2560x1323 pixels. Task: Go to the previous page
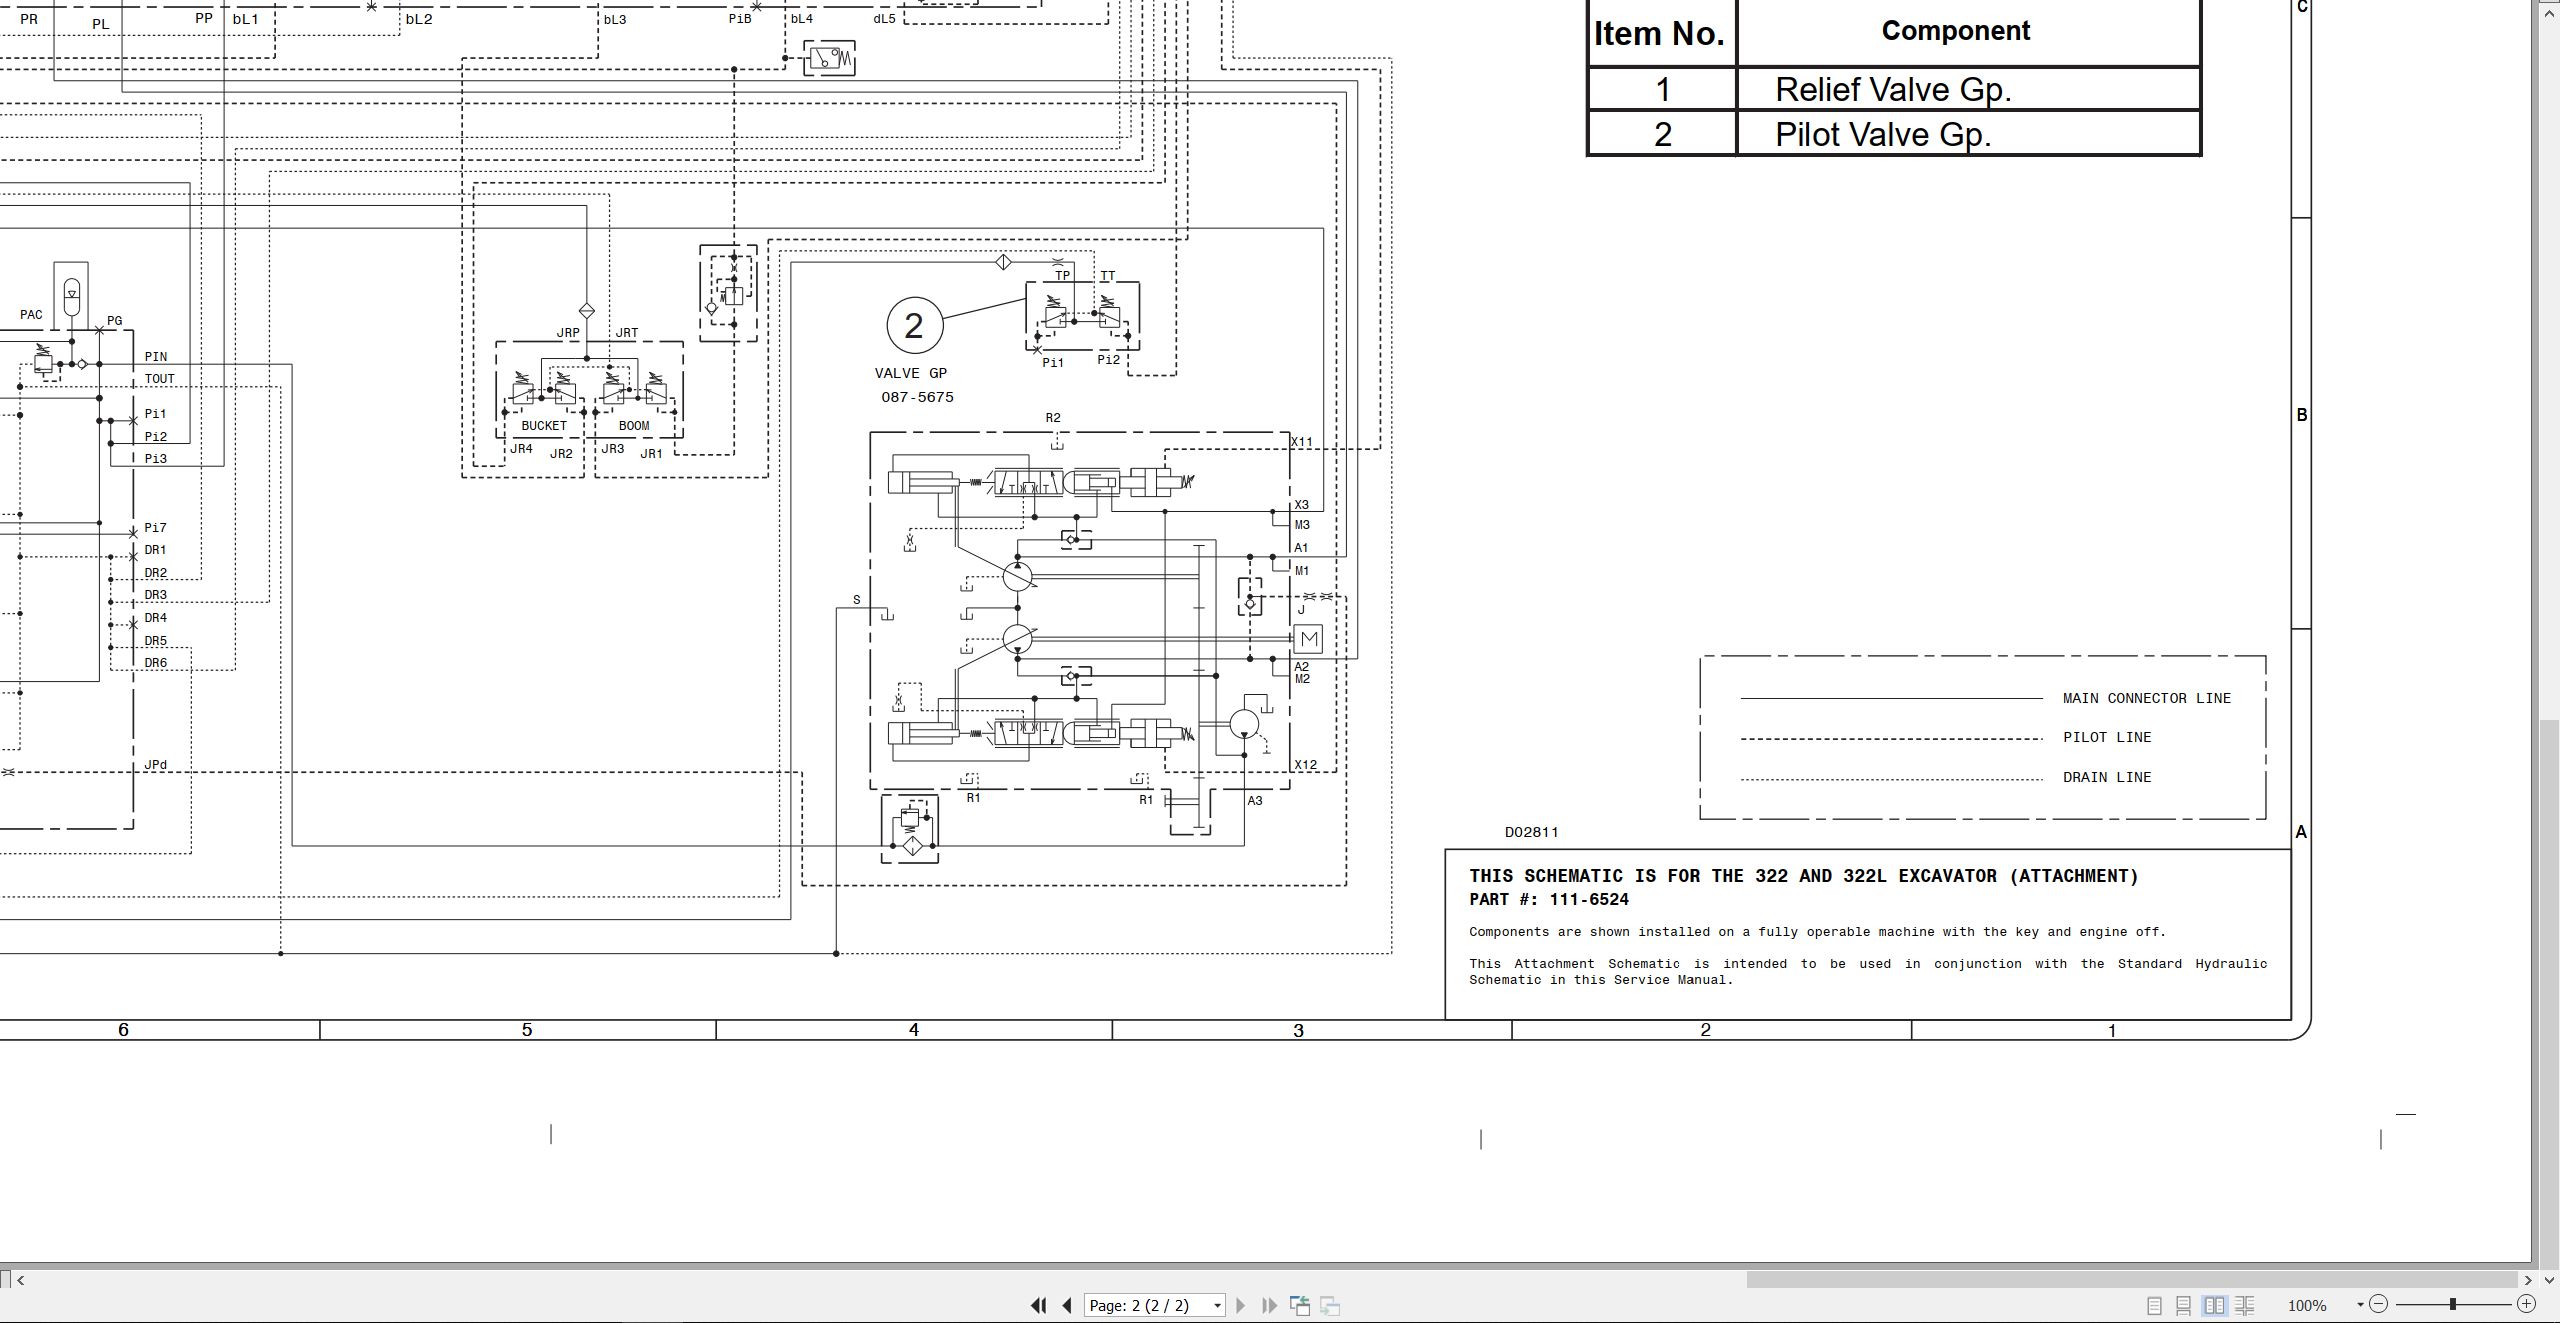[x=1067, y=1305]
